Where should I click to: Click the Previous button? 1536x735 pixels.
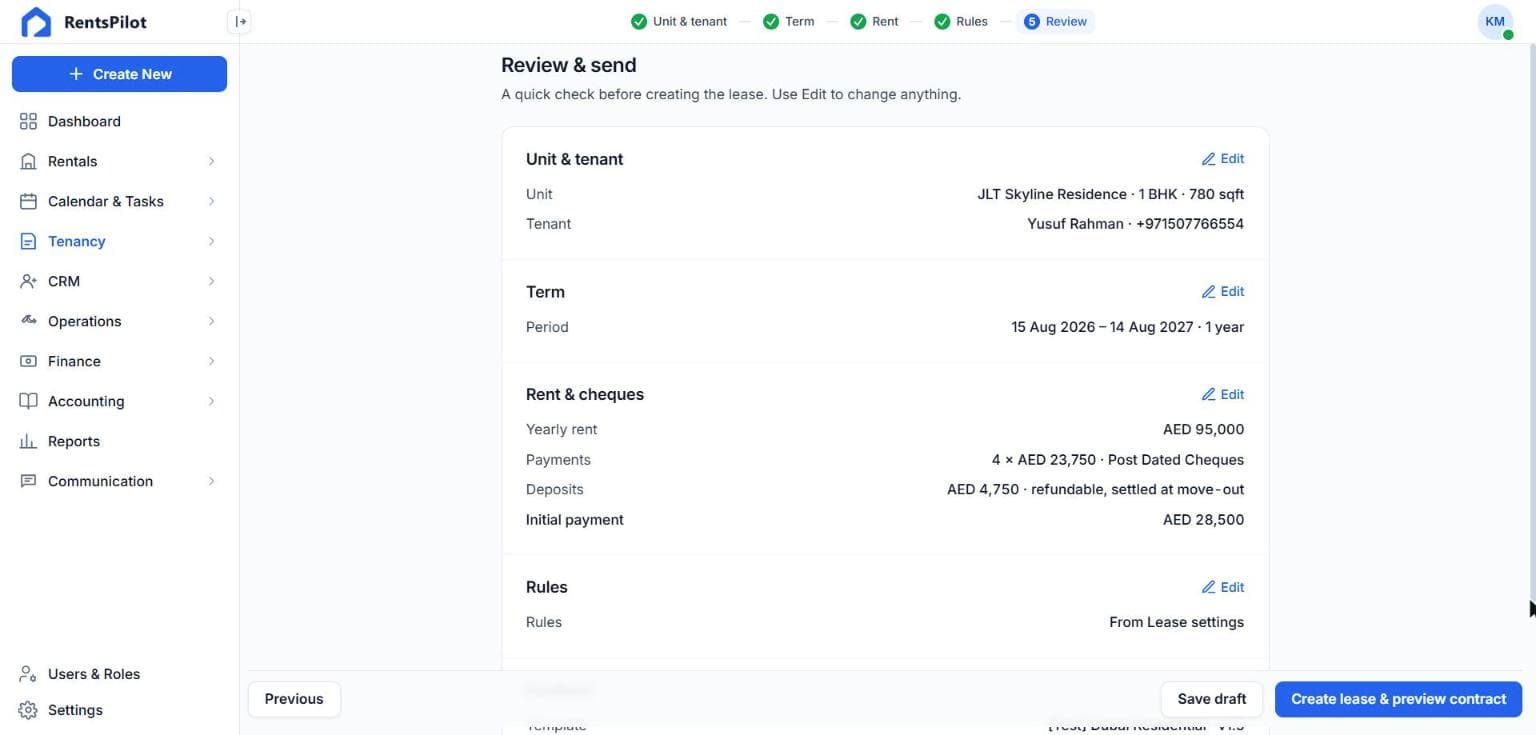294,699
